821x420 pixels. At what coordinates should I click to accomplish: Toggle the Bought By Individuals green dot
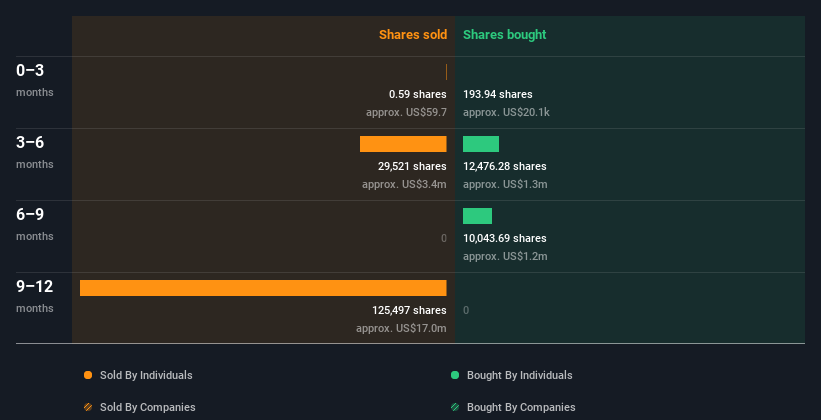pyautogui.click(x=455, y=375)
